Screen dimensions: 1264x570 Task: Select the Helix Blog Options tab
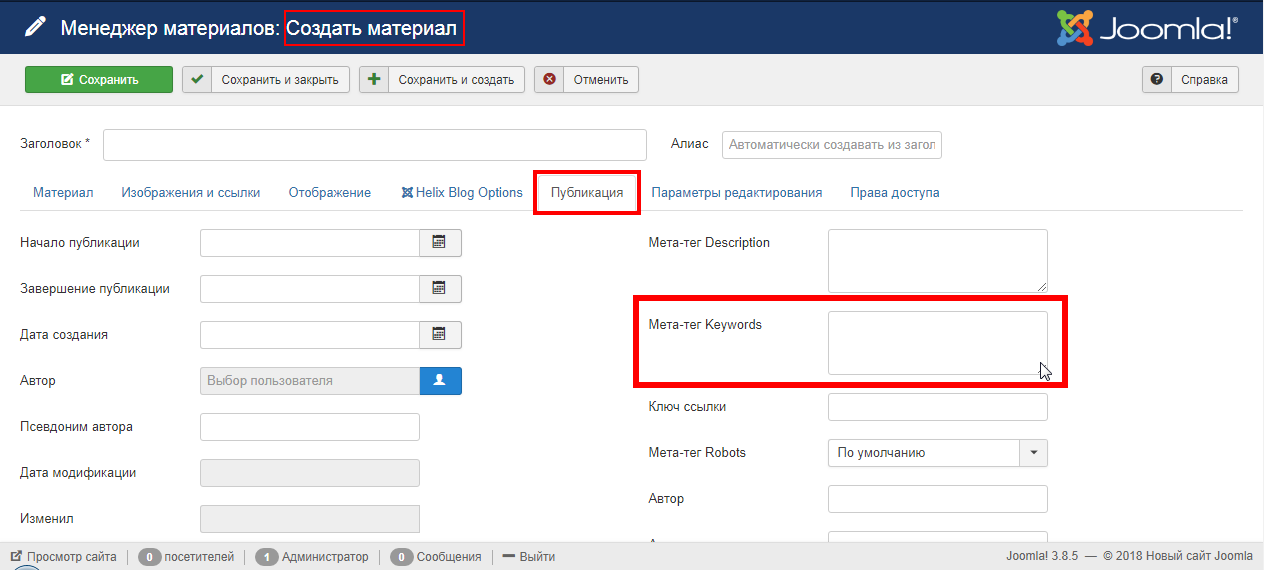[462, 193]
